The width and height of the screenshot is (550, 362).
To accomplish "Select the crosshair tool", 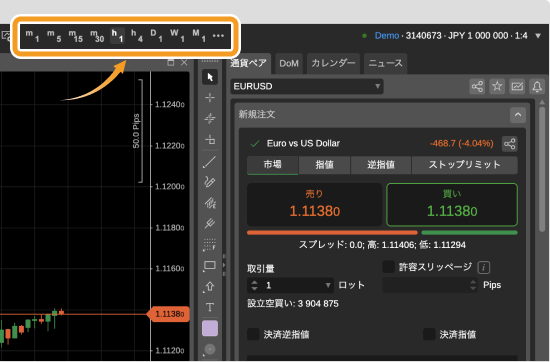I will [210, 98].
